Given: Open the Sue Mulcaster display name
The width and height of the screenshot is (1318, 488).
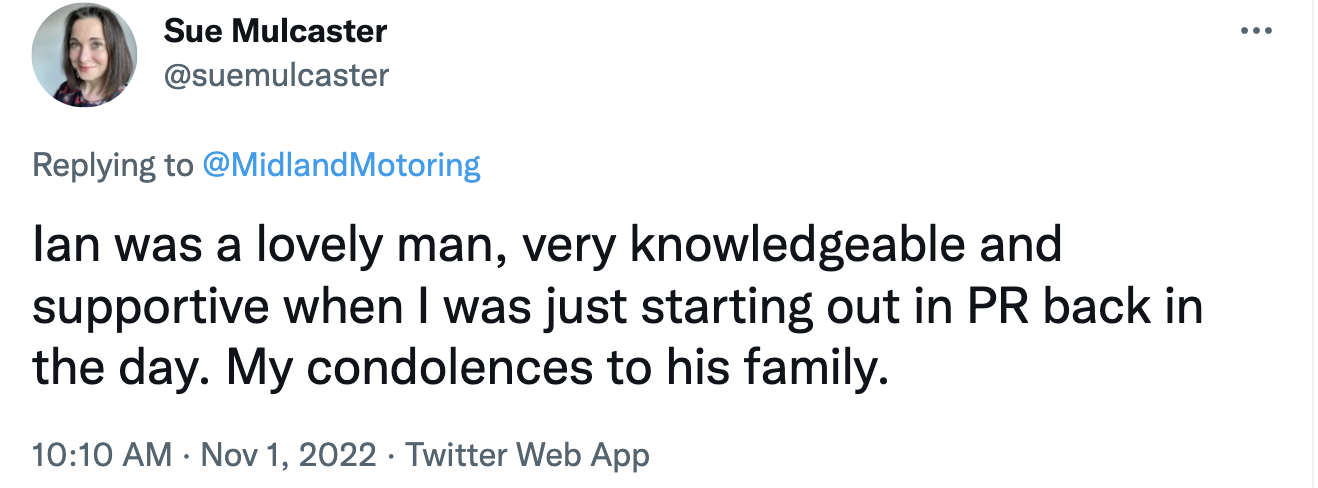Looking at the screenshot, I should tap(275, 31).
